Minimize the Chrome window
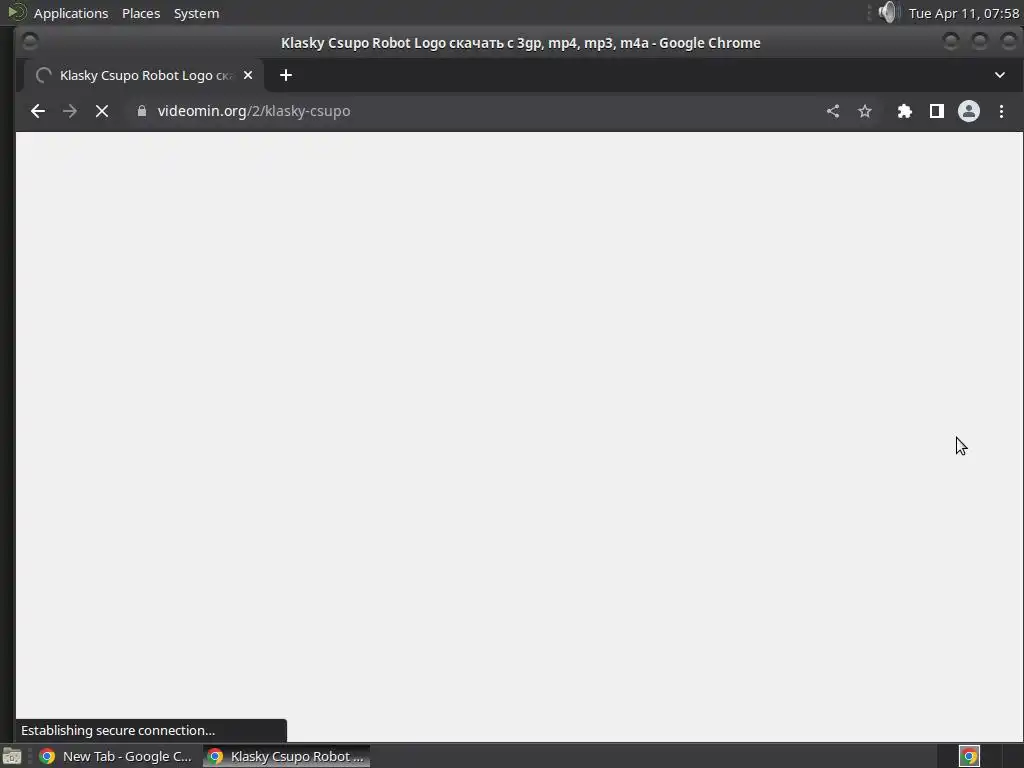The image size is (1024, 768). [x=951, y=41]
